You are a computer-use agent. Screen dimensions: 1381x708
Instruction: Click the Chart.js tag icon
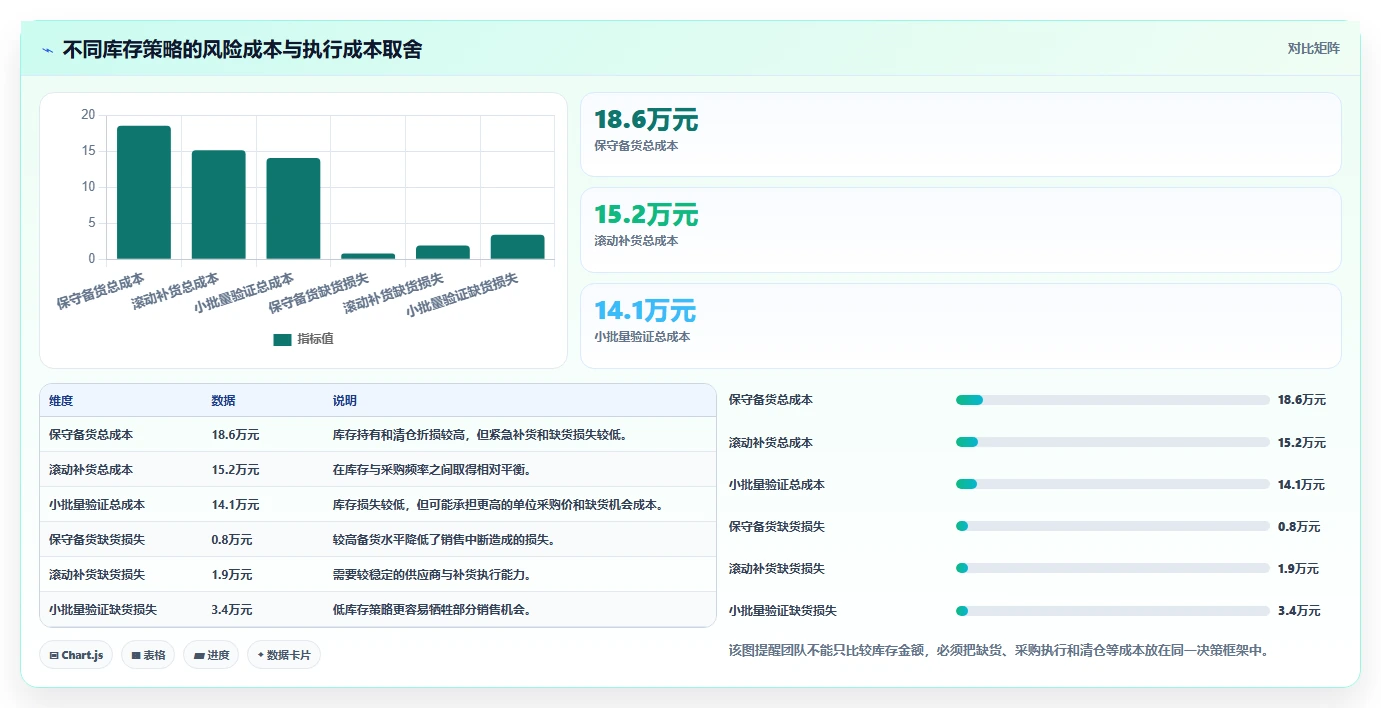point(54,656)
